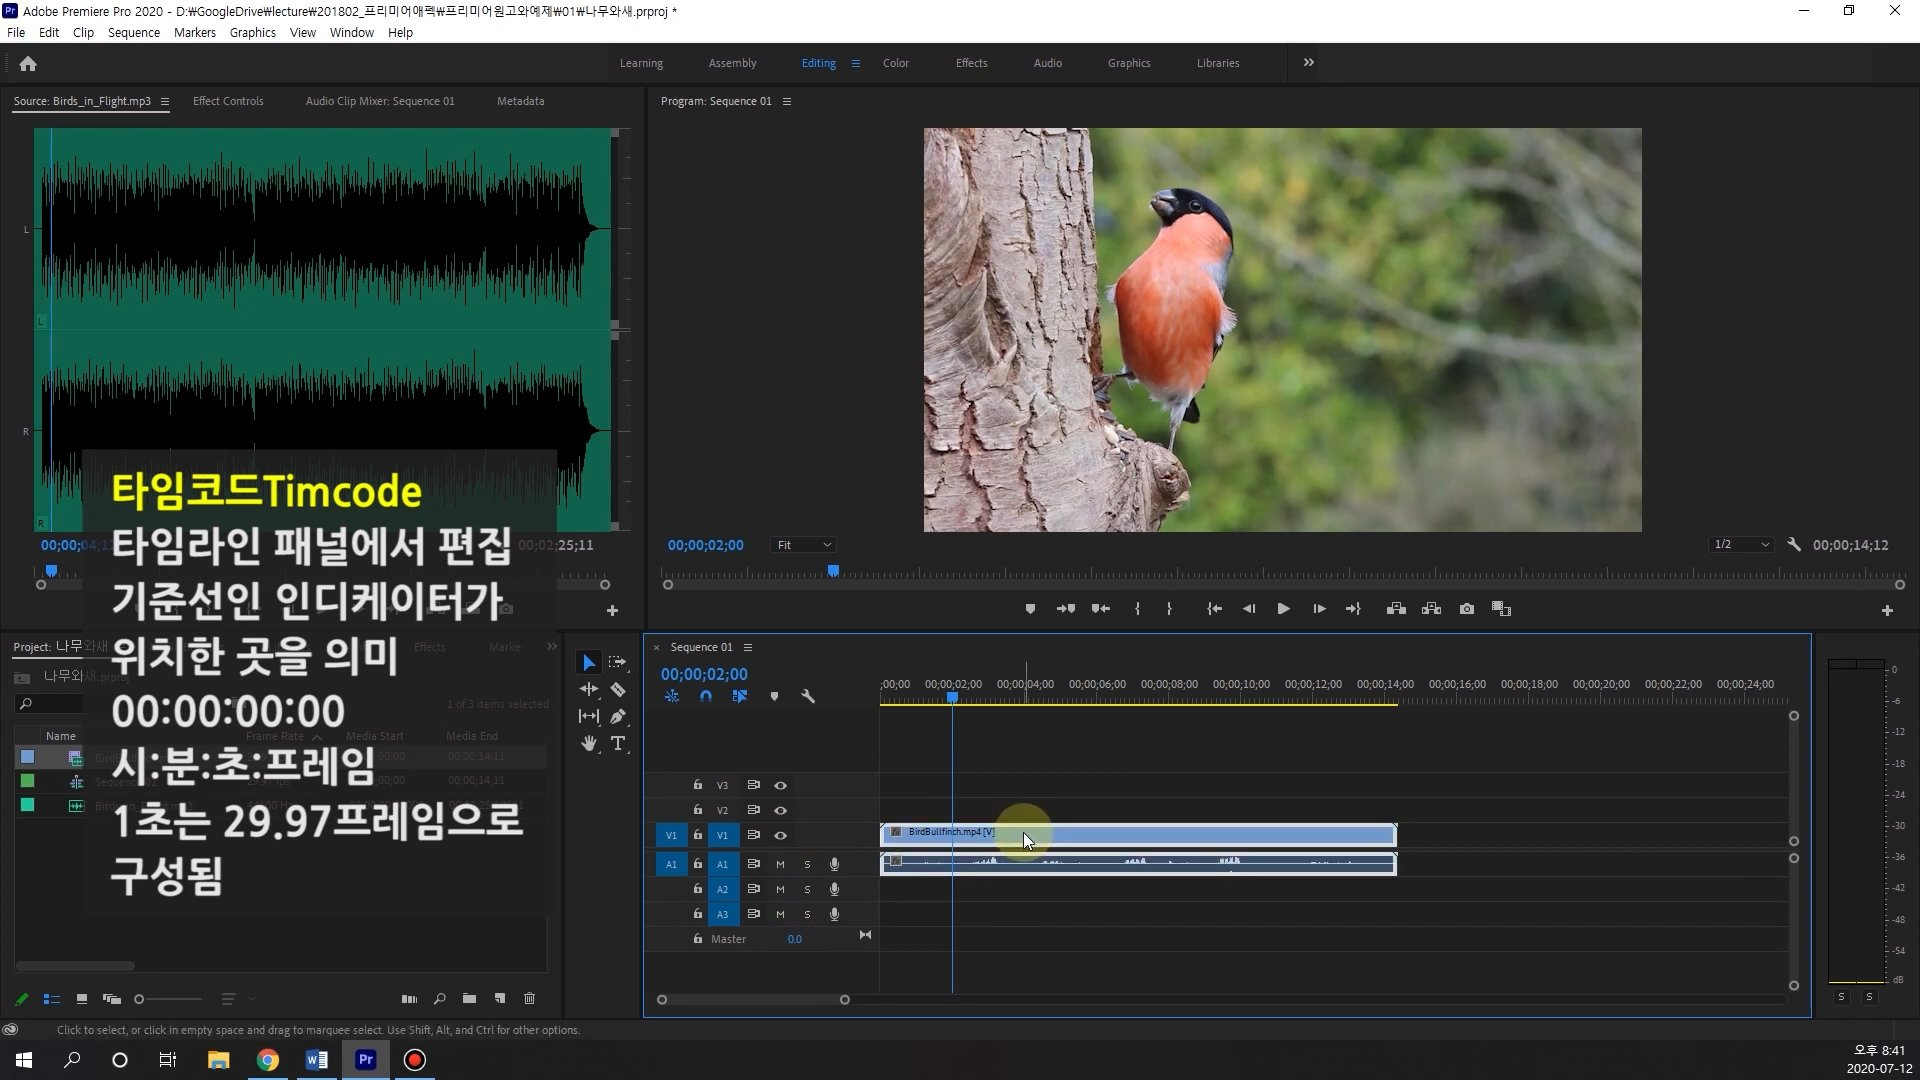Image resolution: width=1920 pixels, height=1080 pixels.
Task: Switch to Graphics workspace
Action: [x=1129, y=63]
